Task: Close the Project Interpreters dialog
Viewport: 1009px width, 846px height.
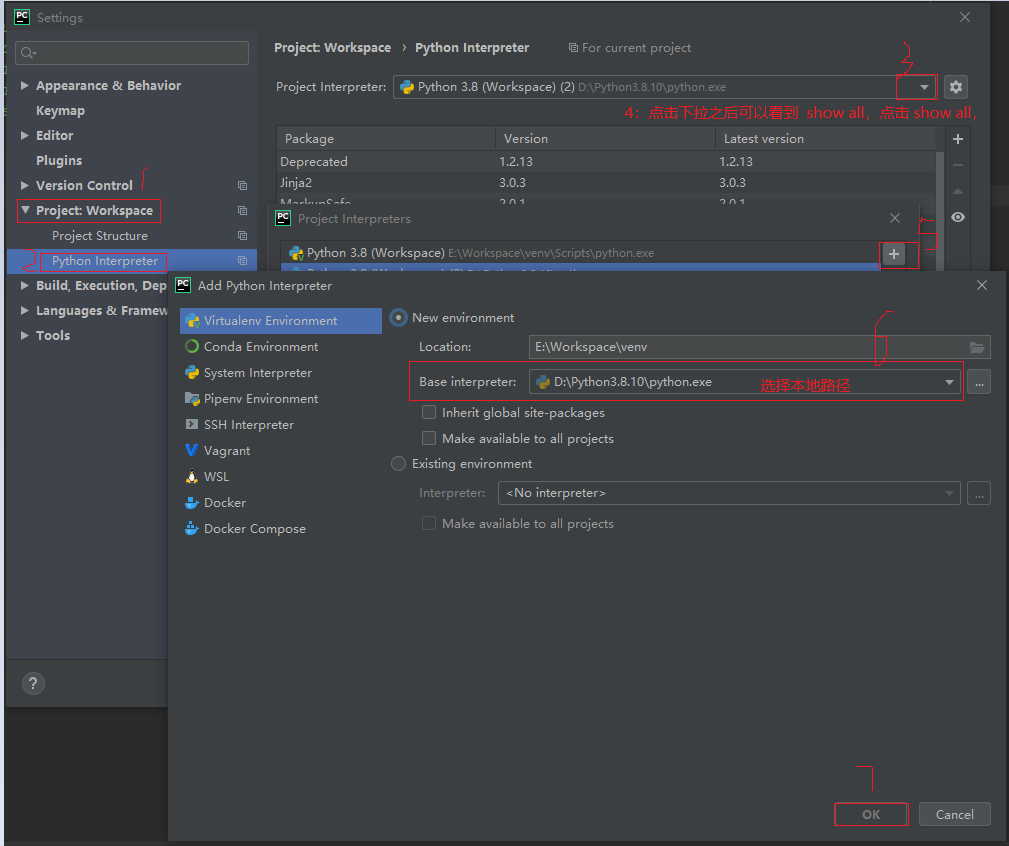Action: tap(894, 218)
